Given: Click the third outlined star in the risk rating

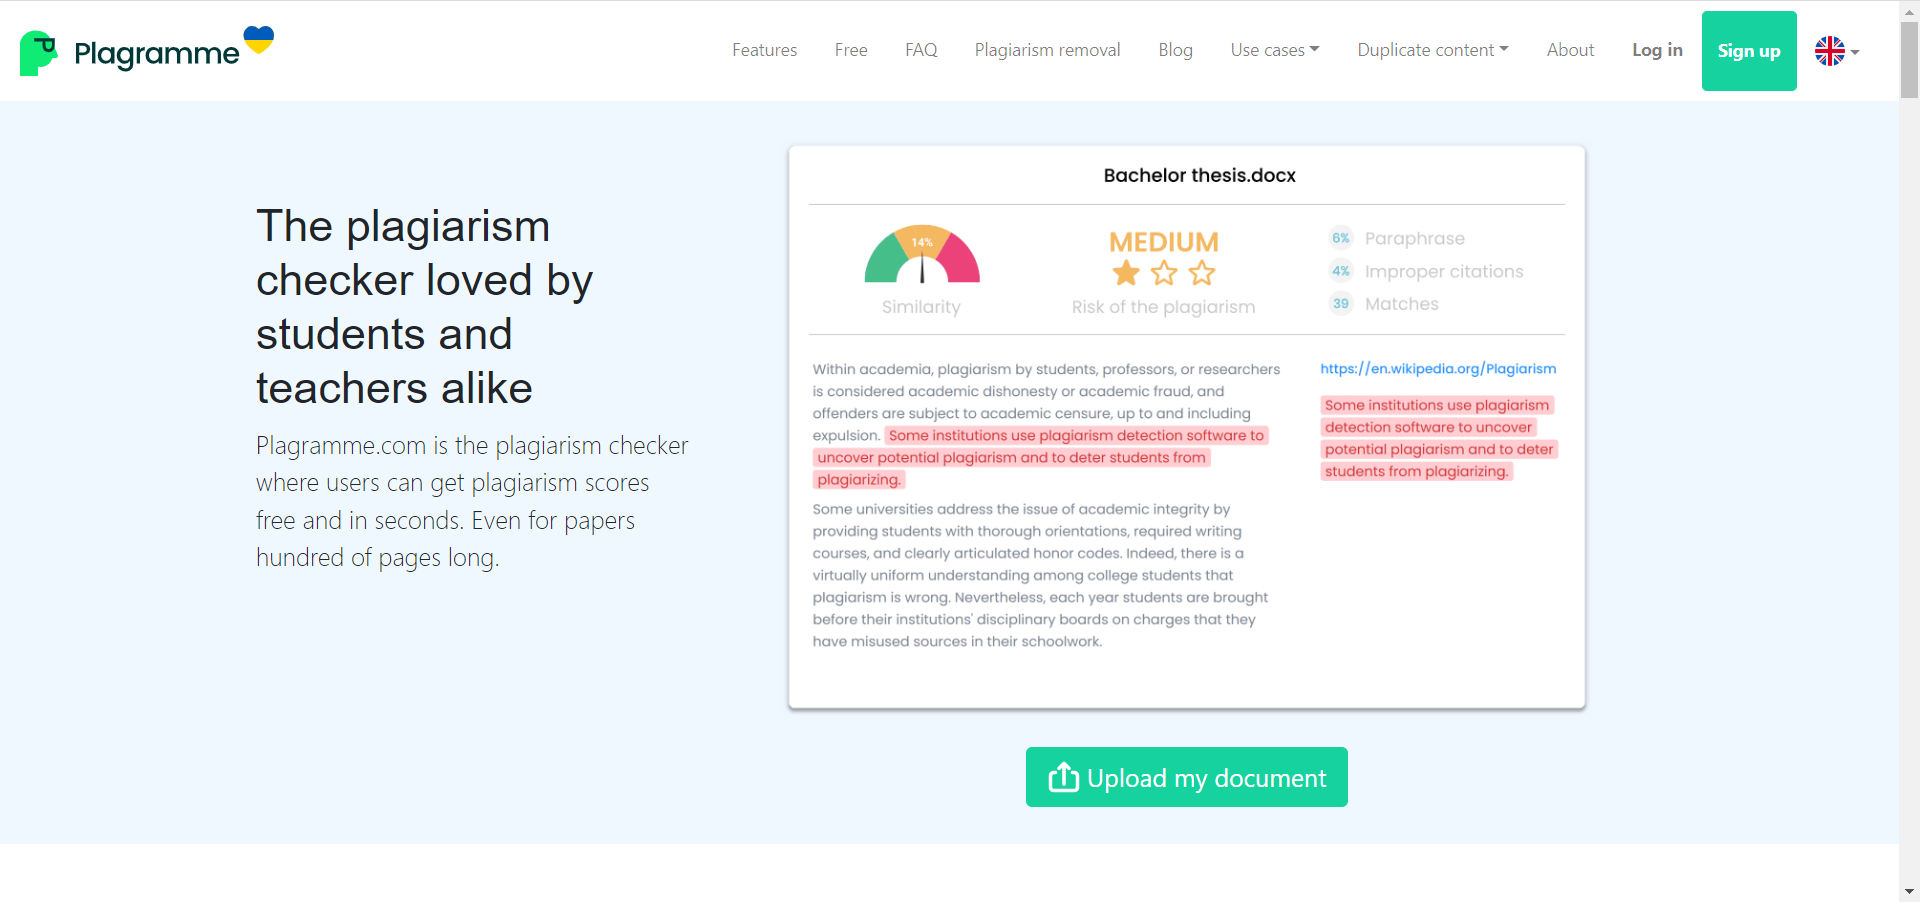Looking at the screenshot, I should [1202, 273].
